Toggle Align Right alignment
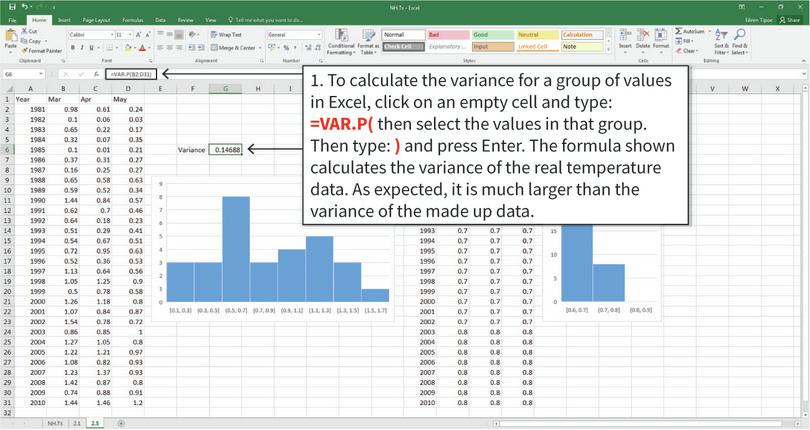Screen dimensions: 810x430 [x=179, y=48]
